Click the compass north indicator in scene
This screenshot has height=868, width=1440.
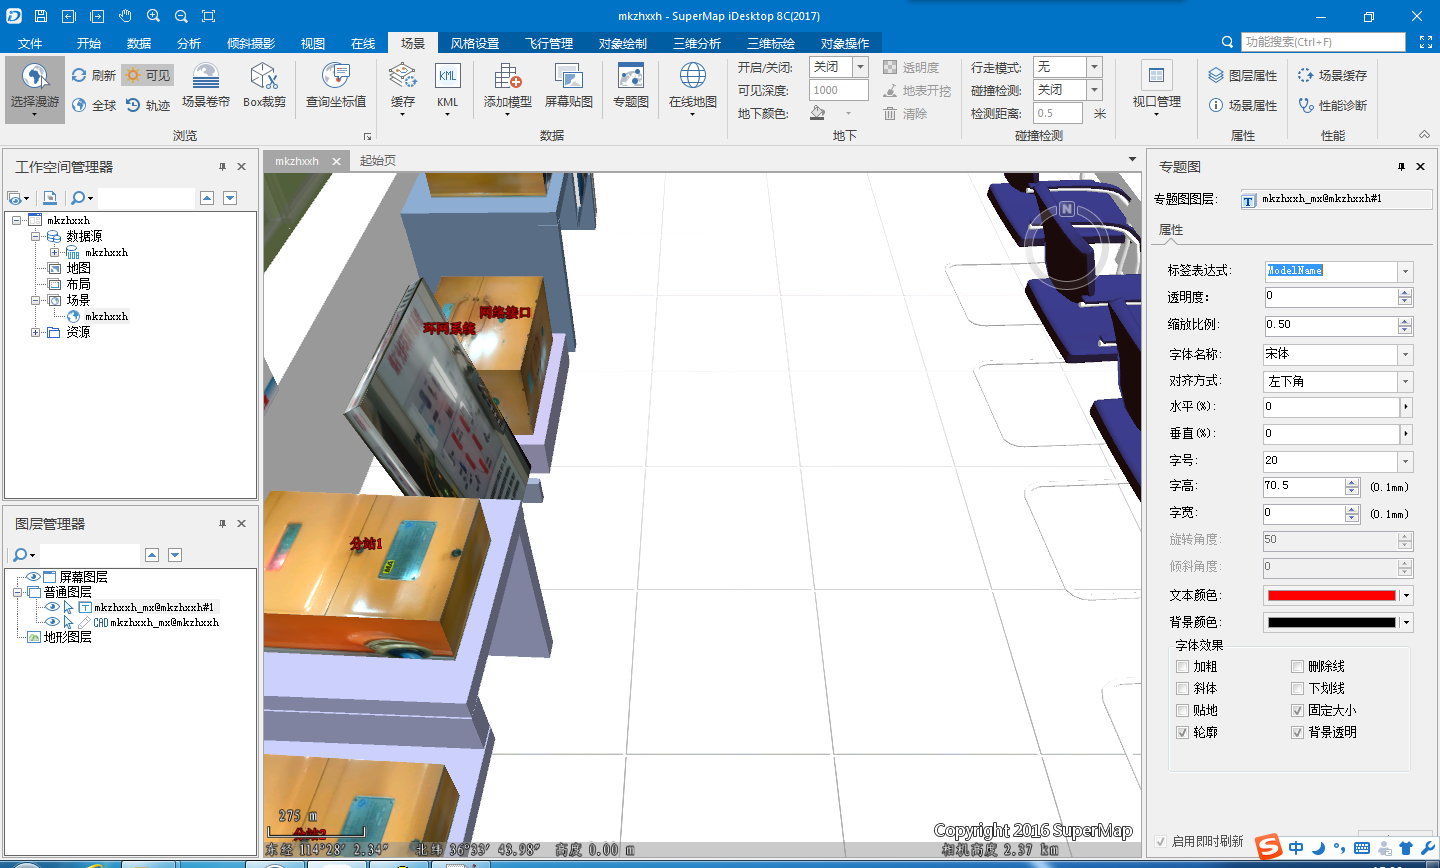(1066, 209)
